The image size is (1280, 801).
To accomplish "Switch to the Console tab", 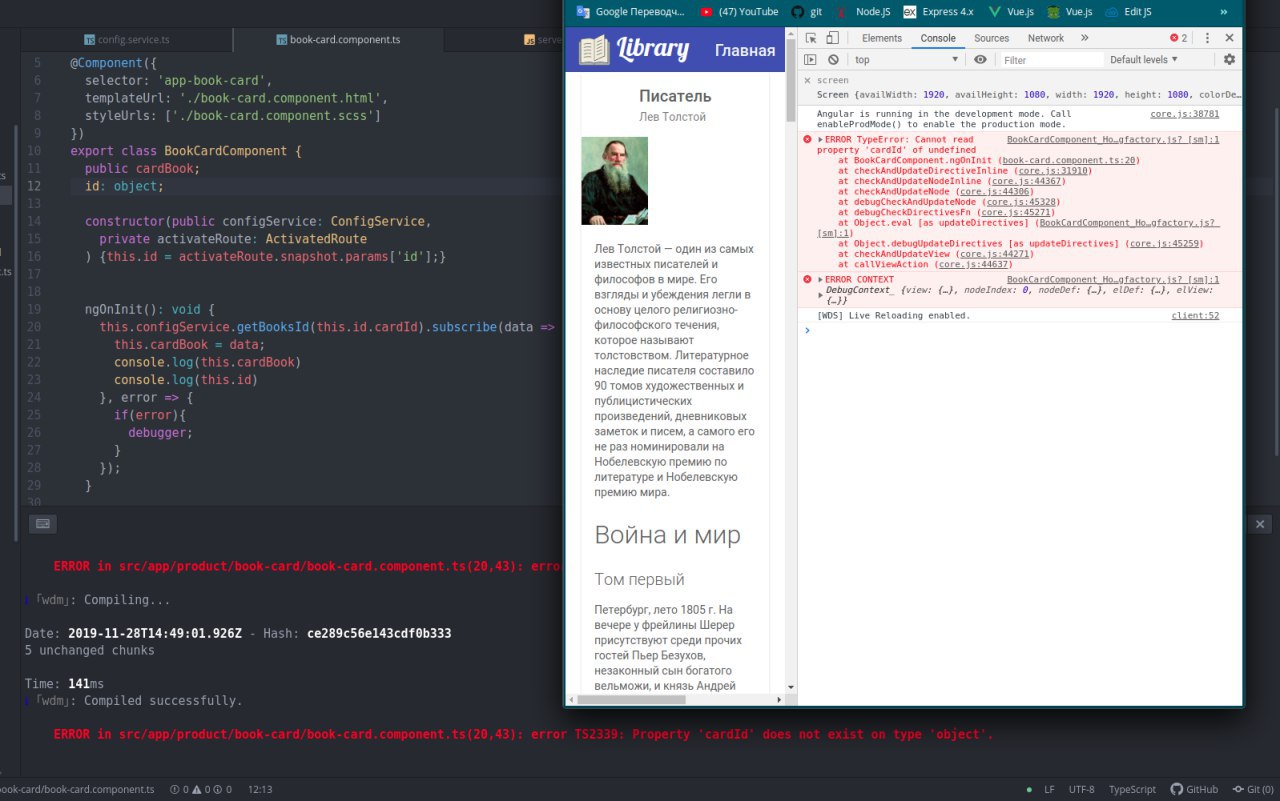I will tap(938, 38).
